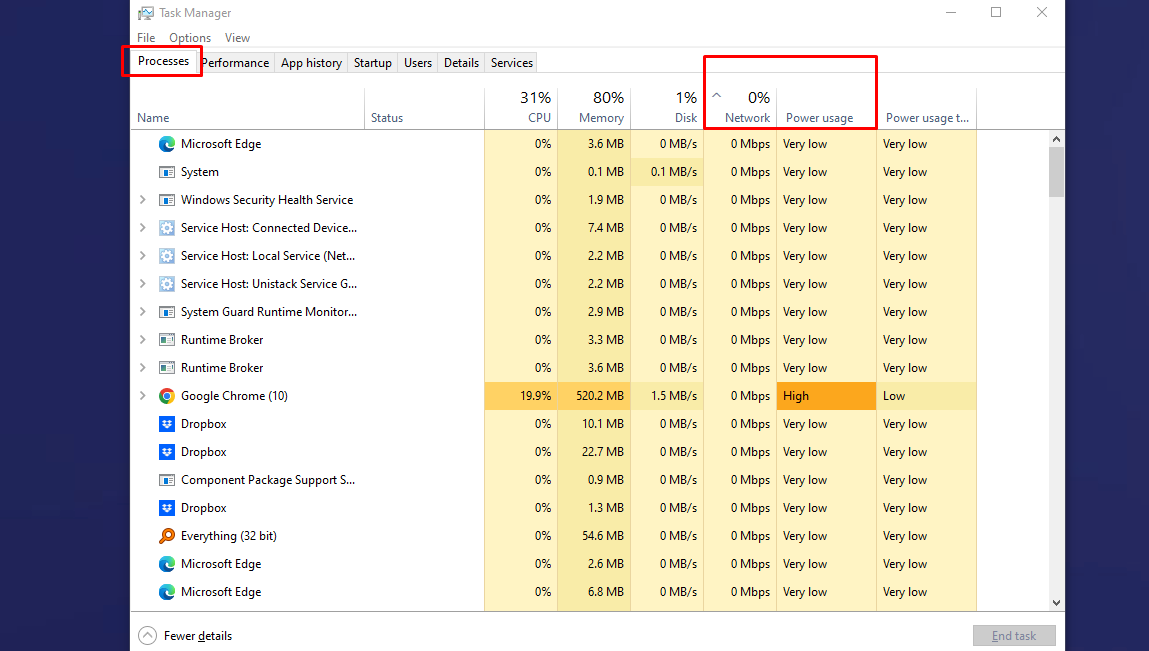Expand Service Host: Connected Device entry

144,227
